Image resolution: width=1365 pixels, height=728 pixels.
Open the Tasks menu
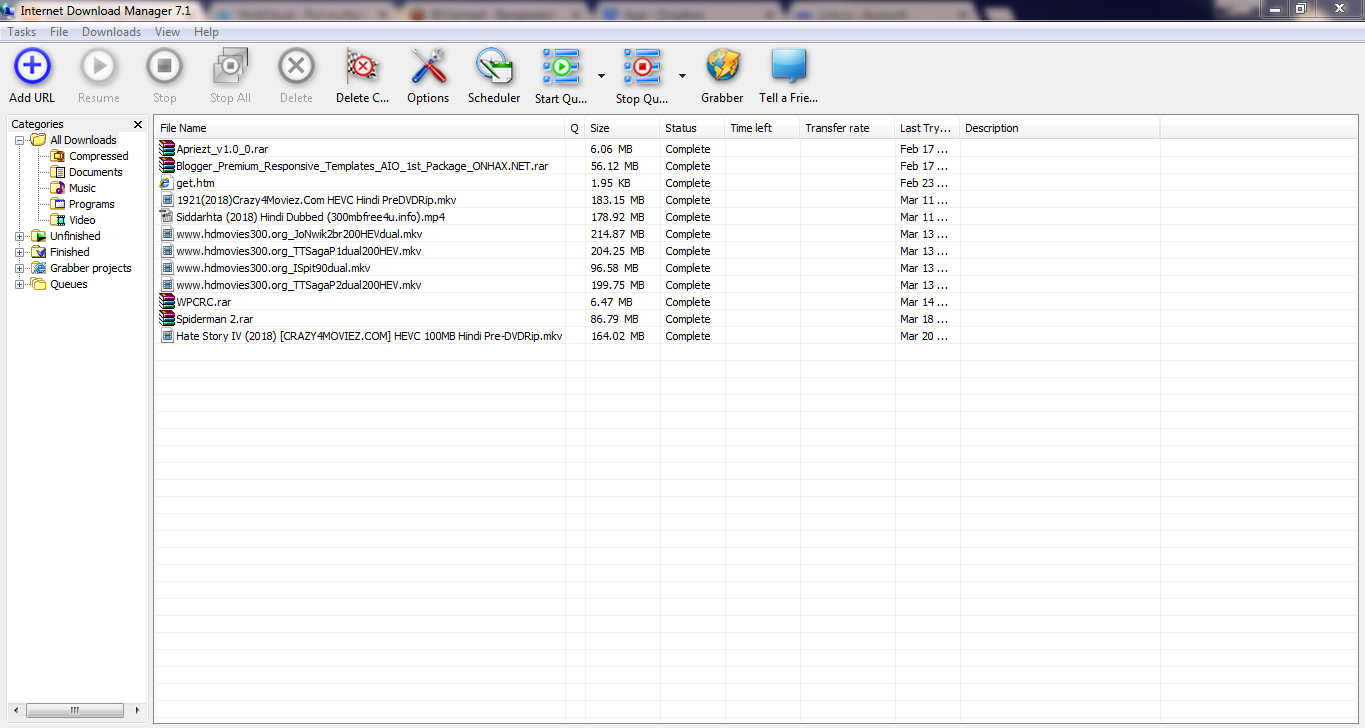coord(22,32)
